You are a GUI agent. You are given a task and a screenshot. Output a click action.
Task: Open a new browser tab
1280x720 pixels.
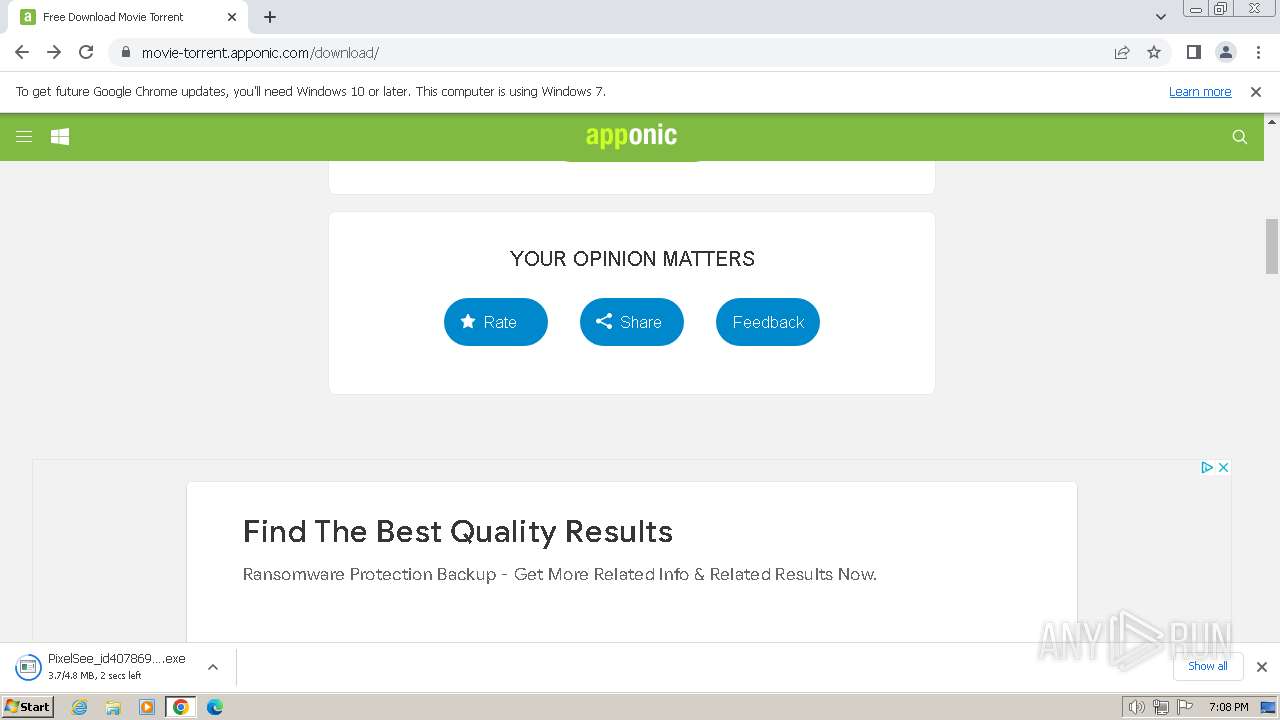(270, 17)
